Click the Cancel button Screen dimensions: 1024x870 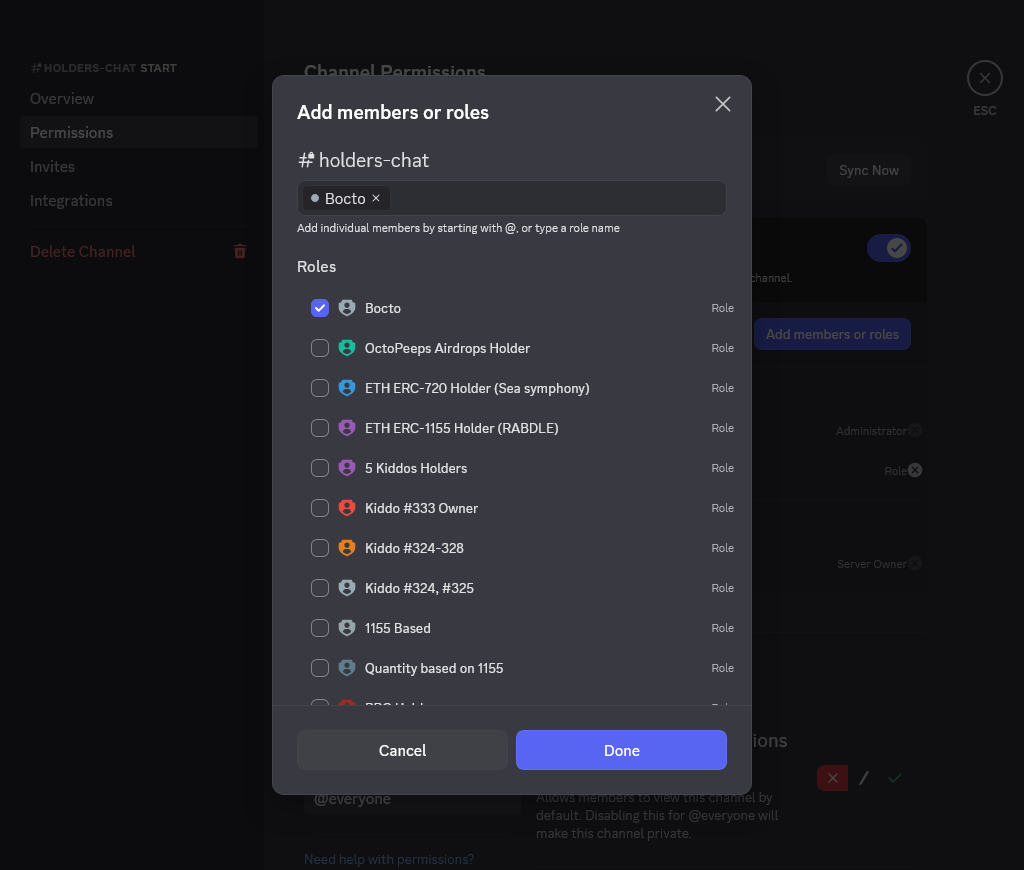tap(402, 750)
